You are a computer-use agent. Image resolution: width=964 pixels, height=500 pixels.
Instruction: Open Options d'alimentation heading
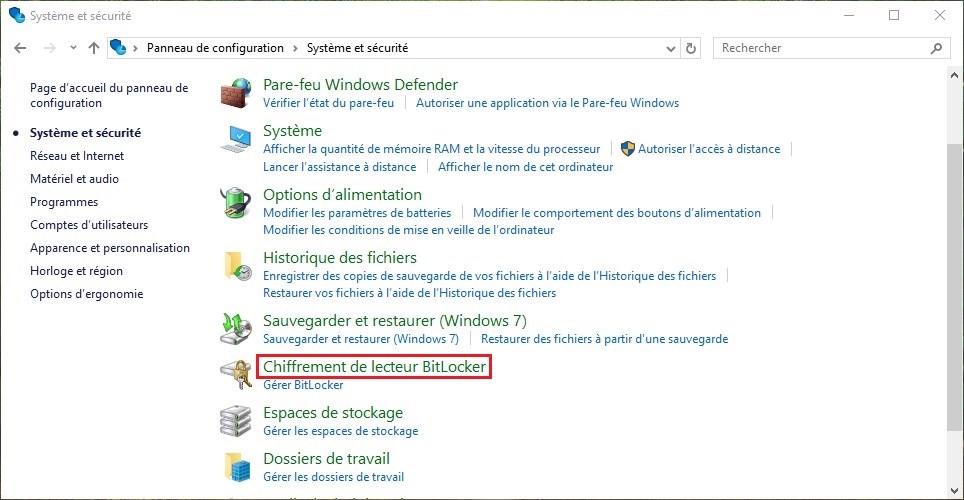[342, 194]
